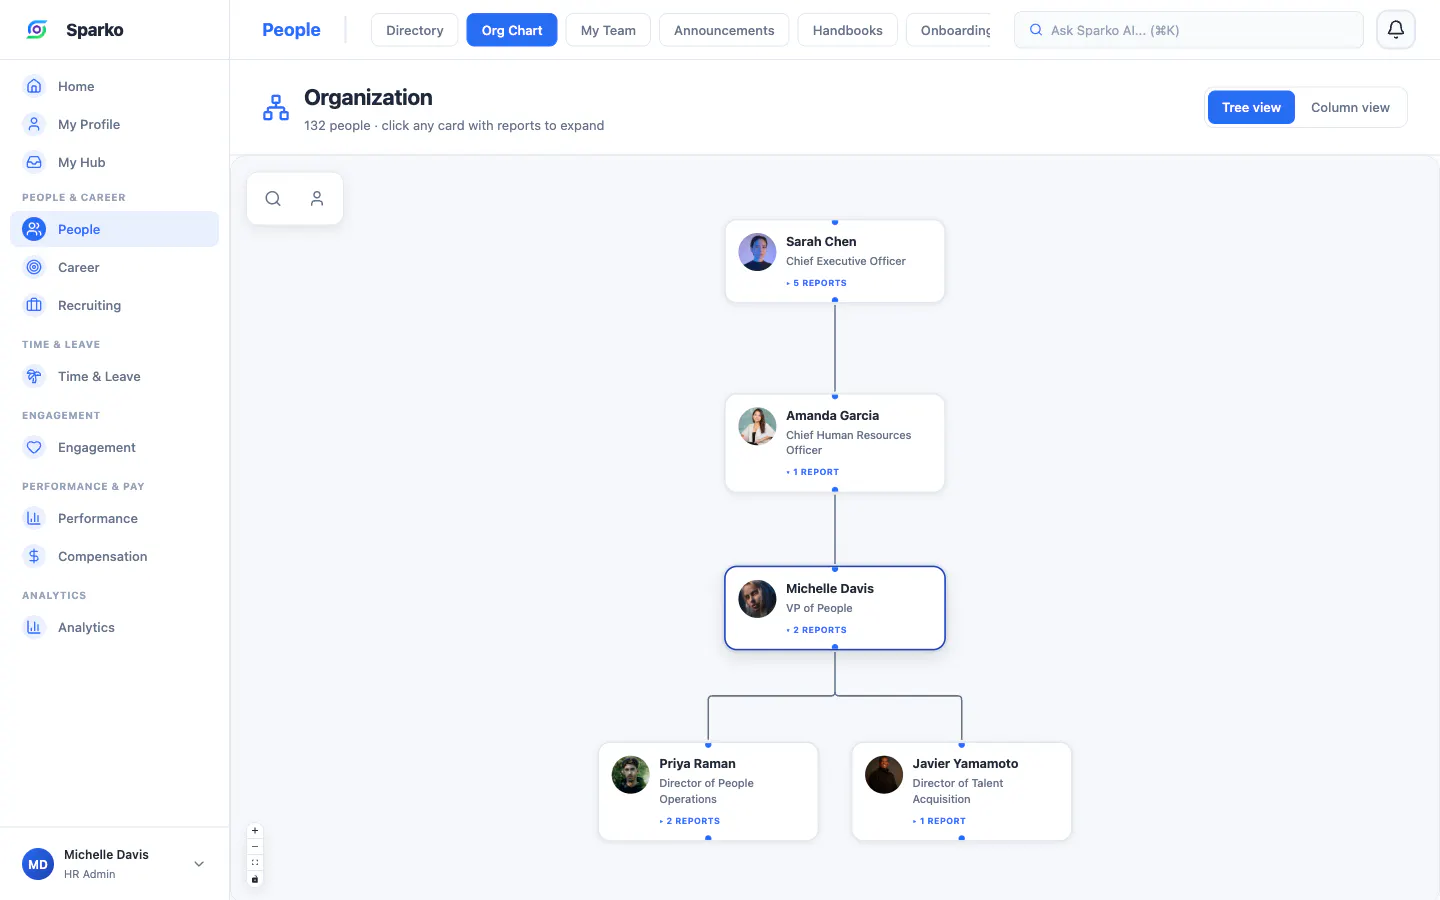The height and width of the screenshot is (900, 1440).
Task: Switch to Column view
Action: click(1350, 107)
